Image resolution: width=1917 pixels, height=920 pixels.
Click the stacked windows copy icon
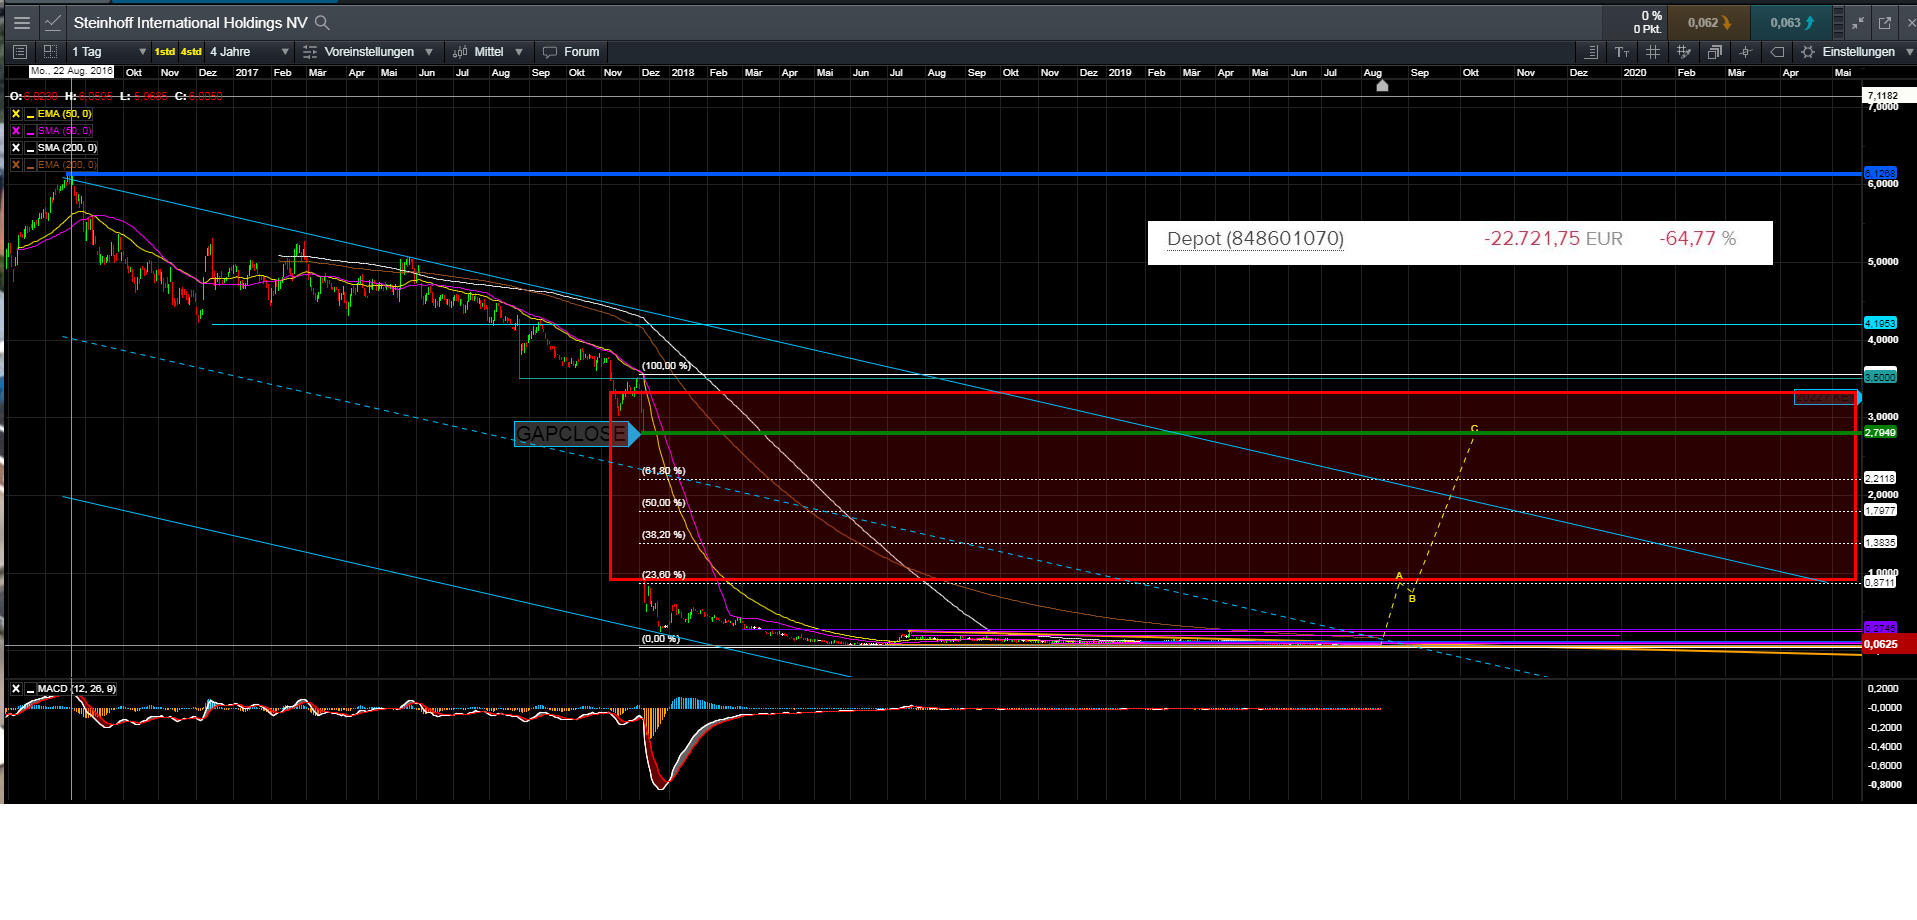coord(1715,52)
